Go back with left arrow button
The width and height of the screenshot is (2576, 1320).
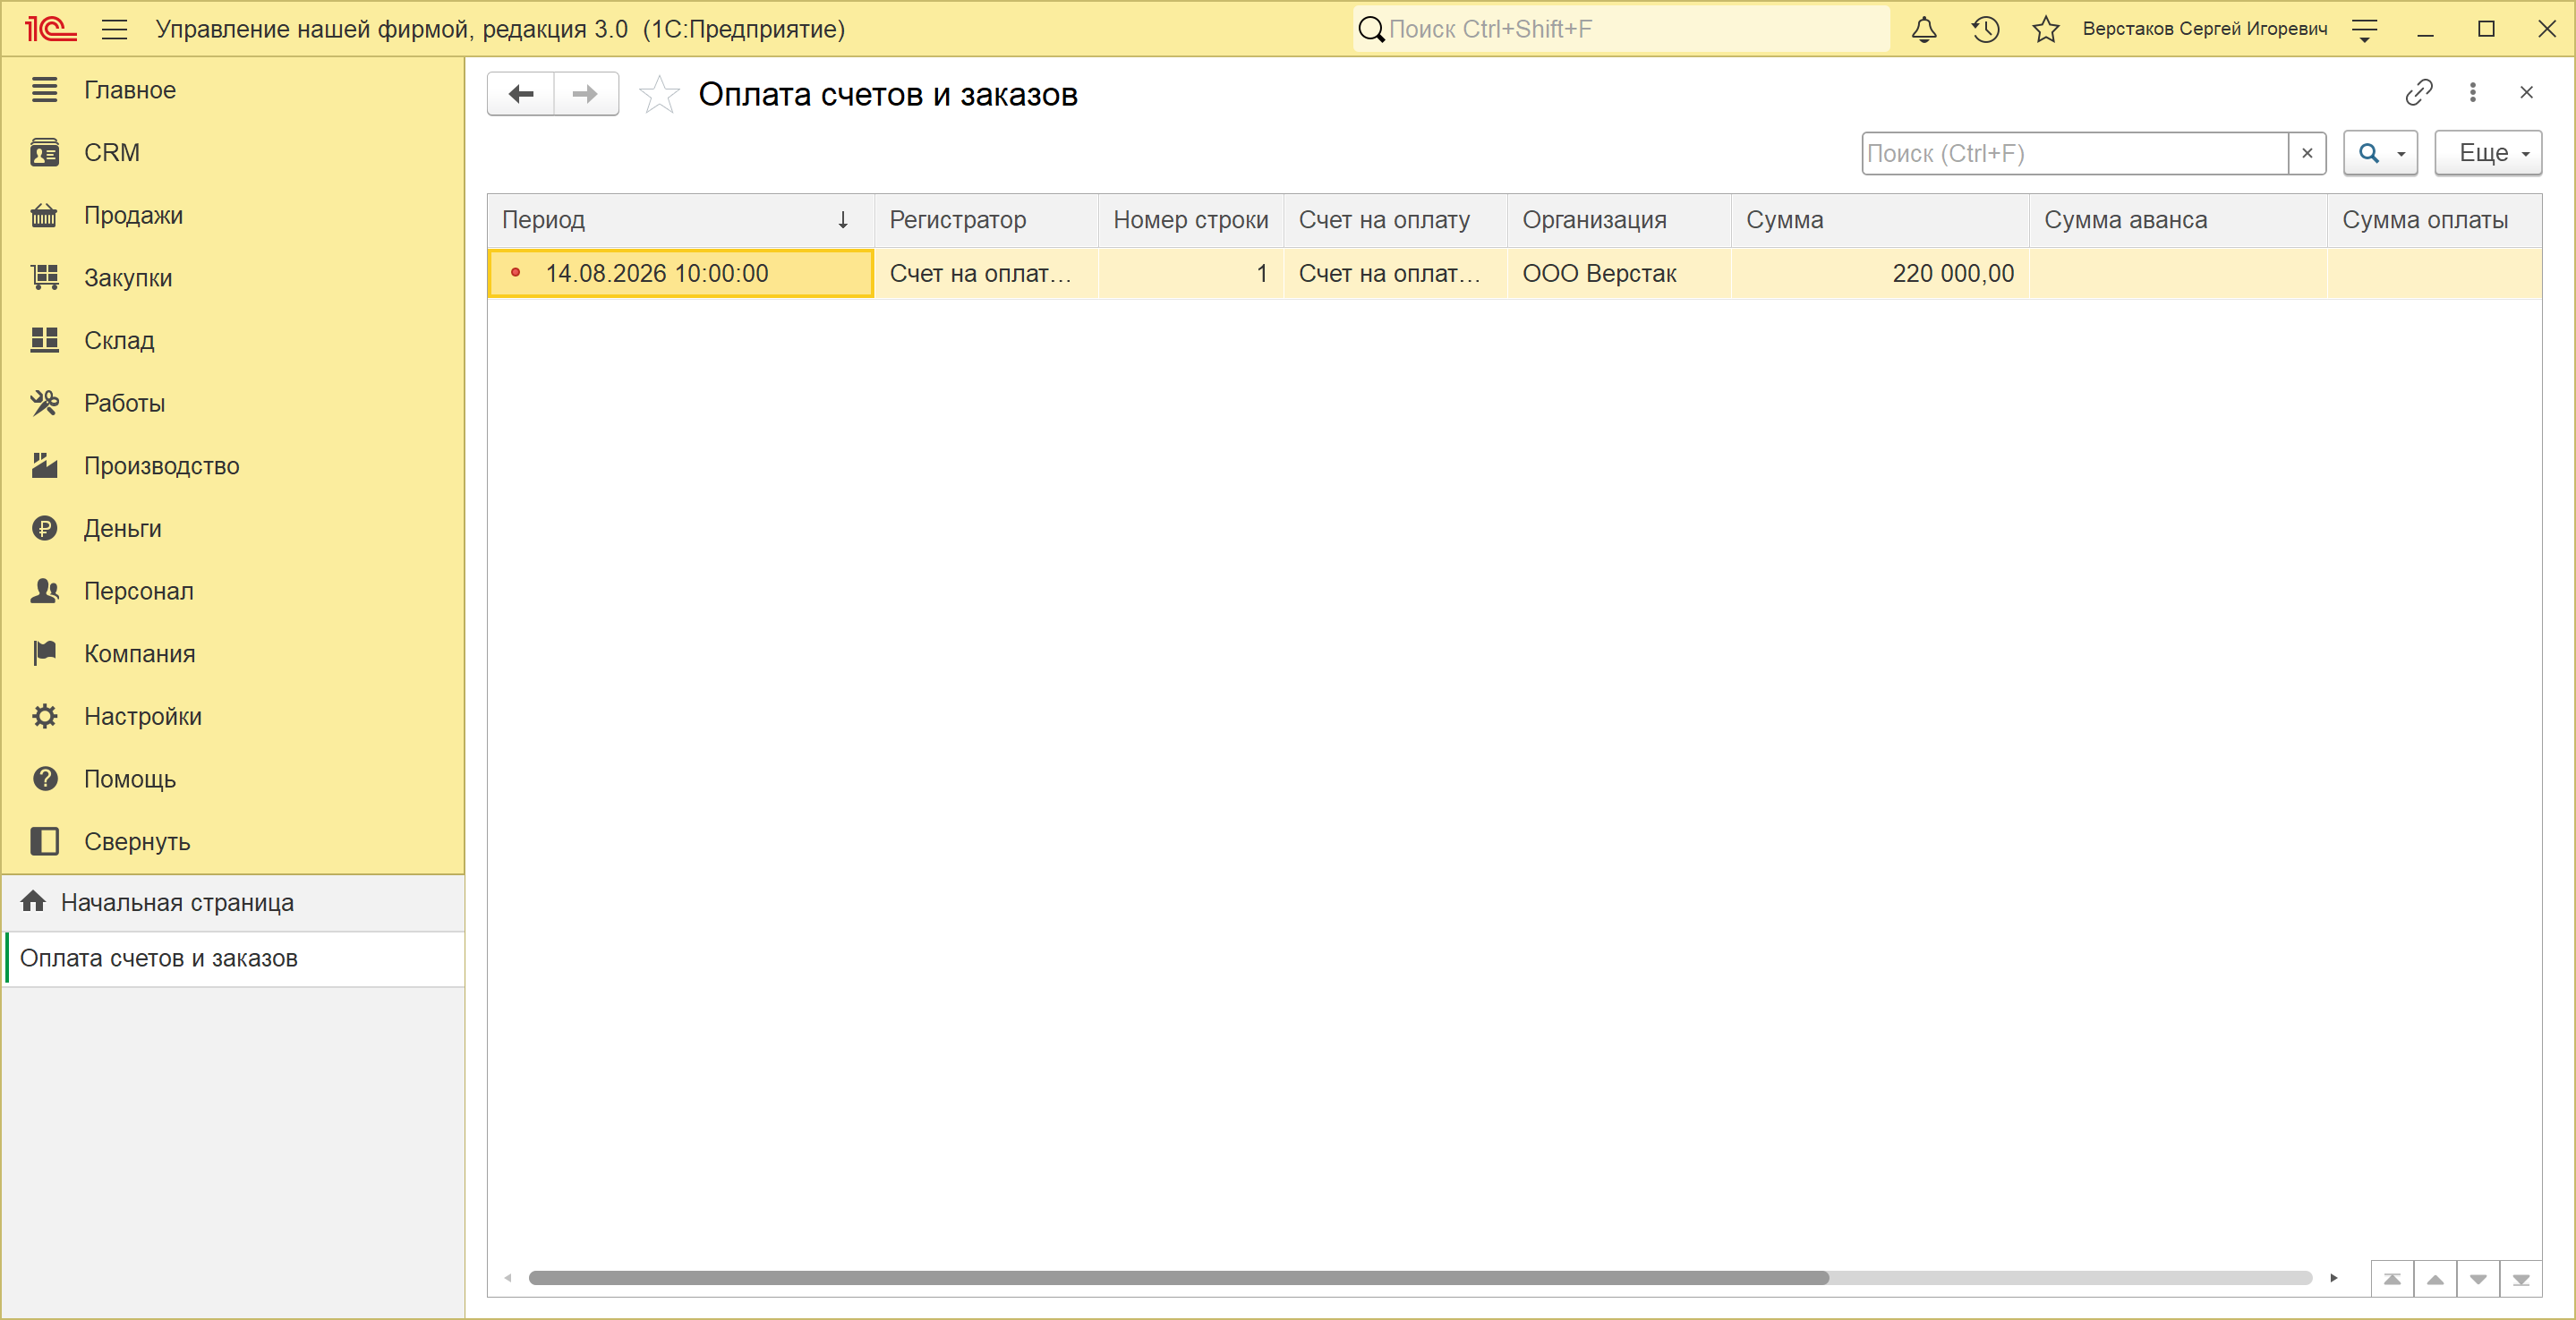tap(521, 94)
